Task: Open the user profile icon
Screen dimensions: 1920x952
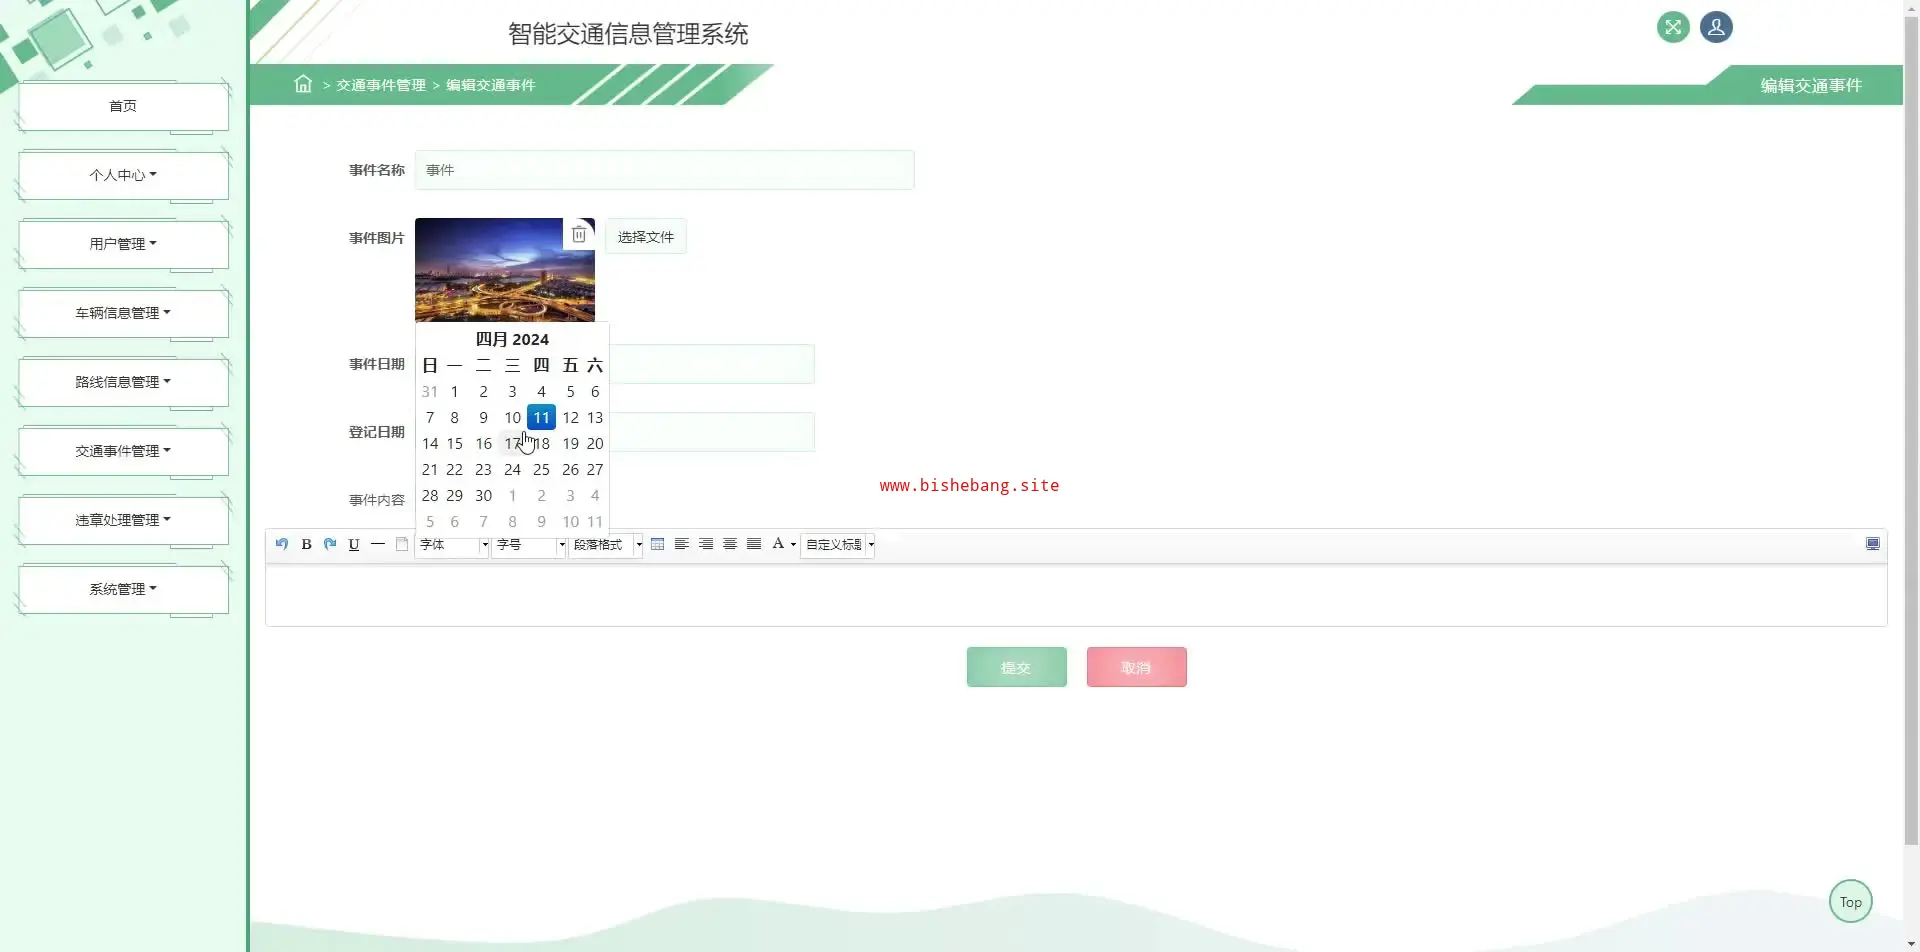Action: (x=1716, y=27)
